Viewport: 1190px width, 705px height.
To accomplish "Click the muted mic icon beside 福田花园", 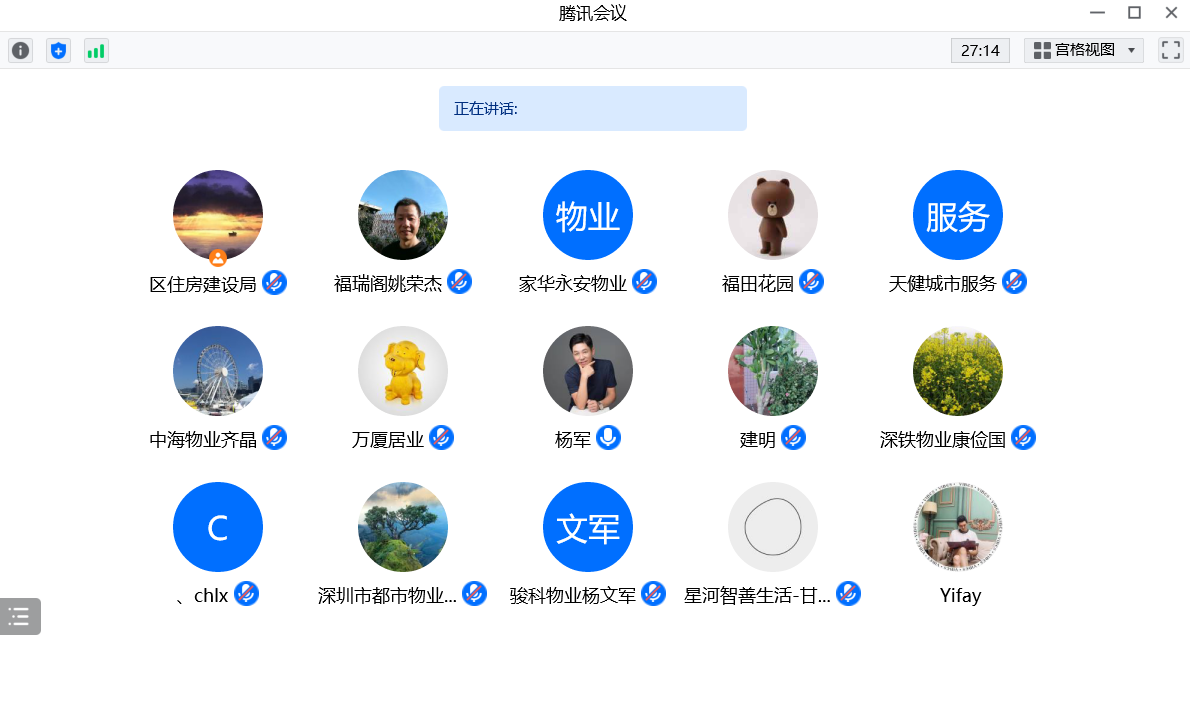I will pos(811,282).
